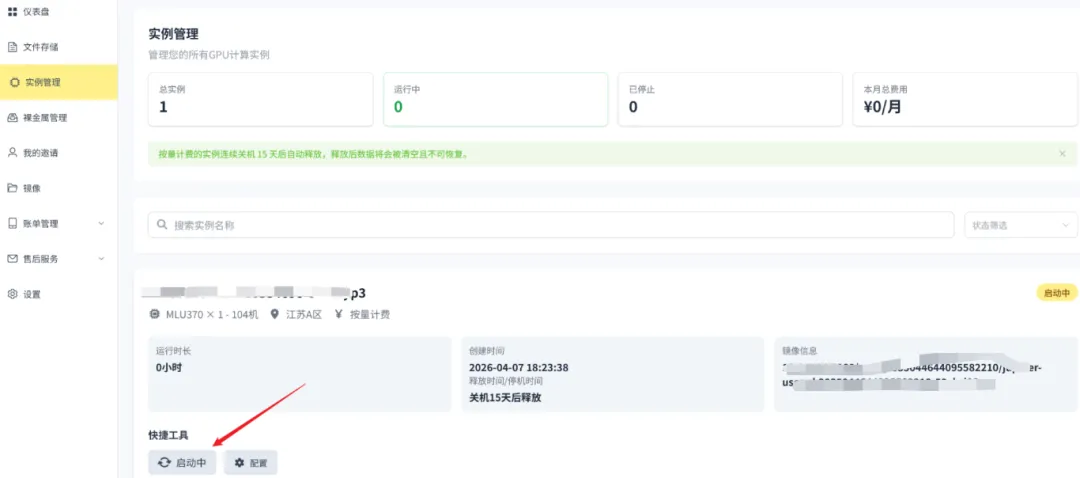Expand the 账单管理 chevron
Viewport: 1080px width, 478px height.
pyautogui.click(x=102, y=223)
